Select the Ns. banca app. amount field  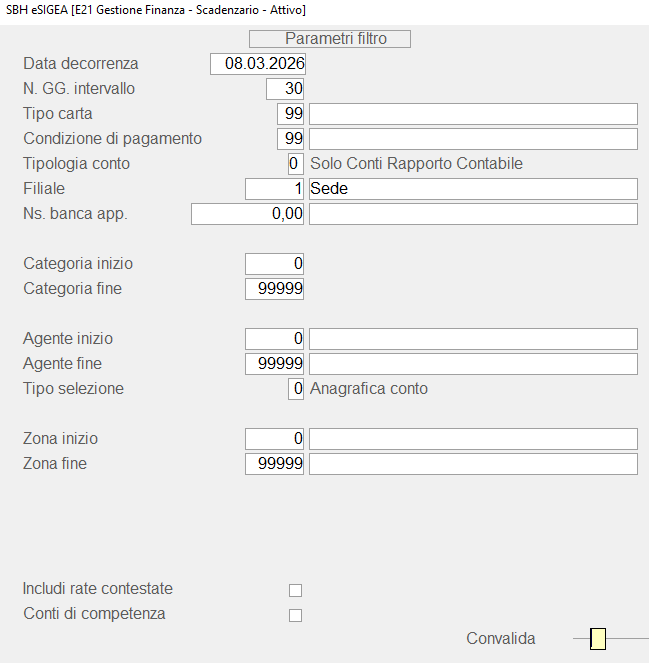coord(248,214)
